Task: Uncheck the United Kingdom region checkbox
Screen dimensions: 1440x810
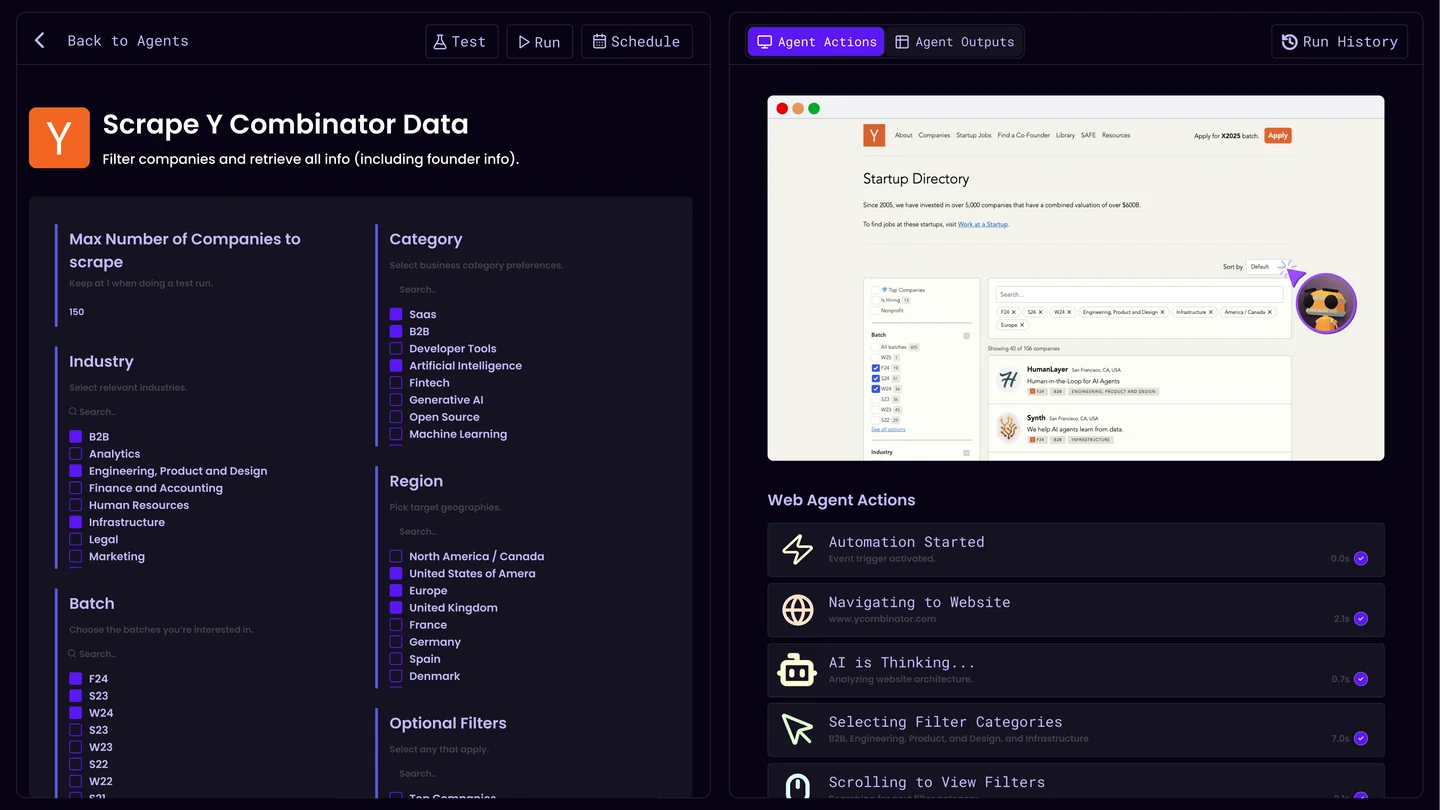Action: point(396,608)
